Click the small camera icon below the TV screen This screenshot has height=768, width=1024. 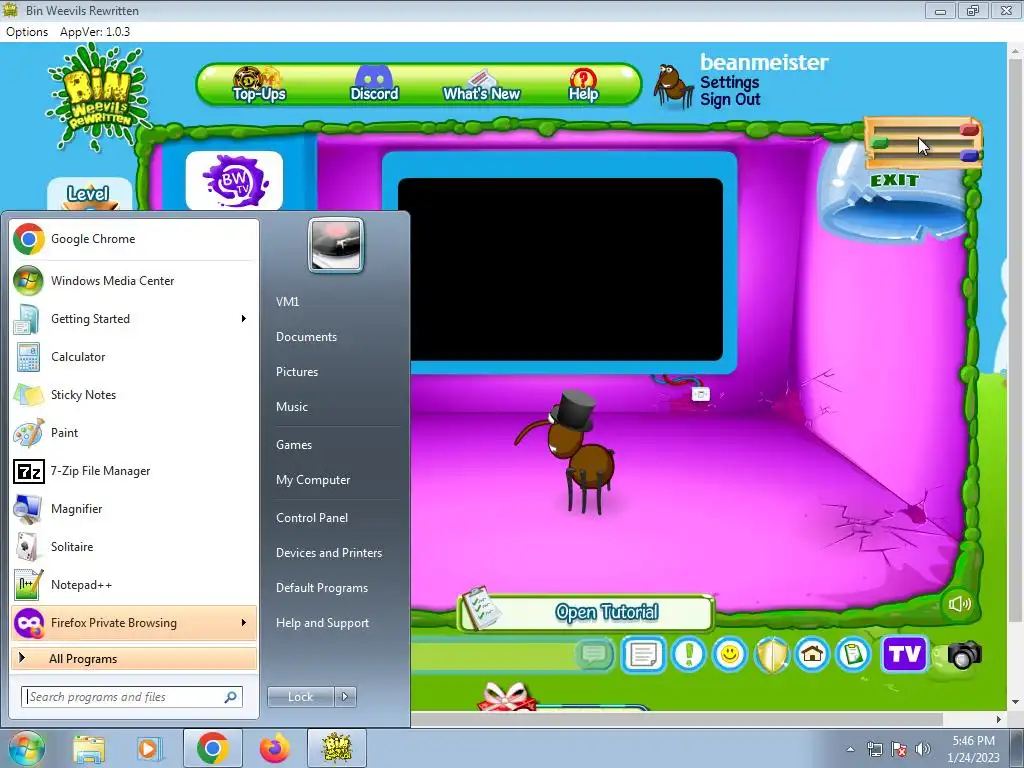[700, 394]
